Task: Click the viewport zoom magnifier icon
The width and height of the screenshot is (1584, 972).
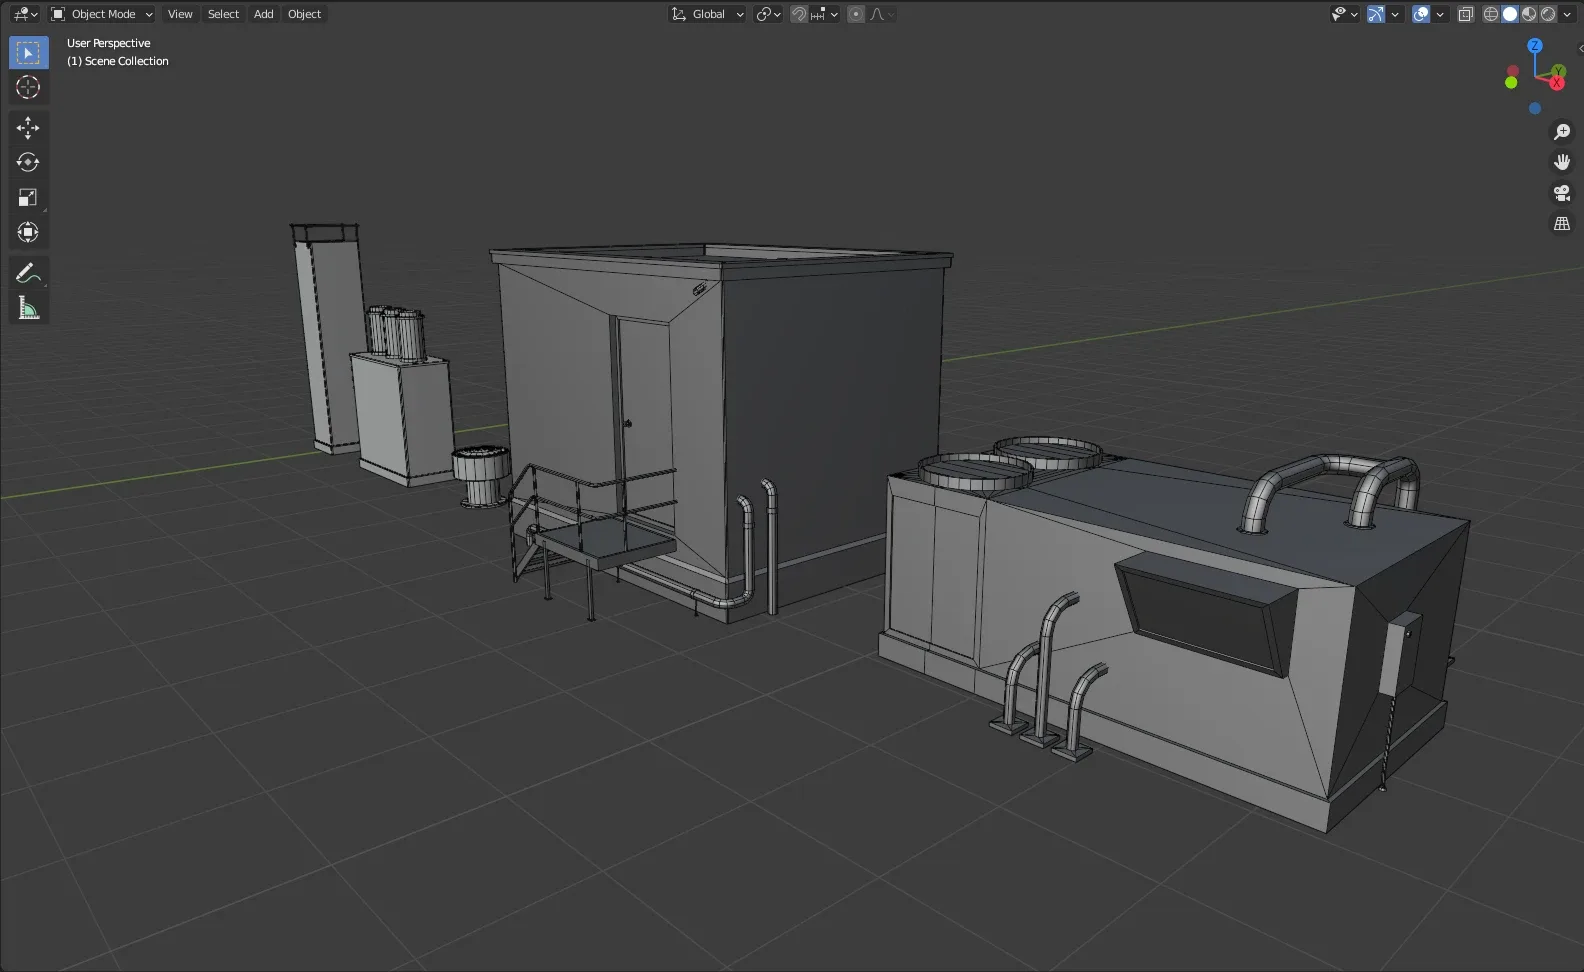Action: 1562,132
